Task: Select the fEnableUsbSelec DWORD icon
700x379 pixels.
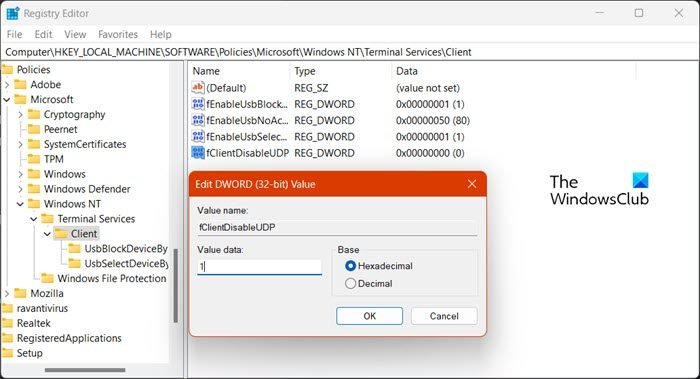Action: pyautogui.click(x=198, y=137)
